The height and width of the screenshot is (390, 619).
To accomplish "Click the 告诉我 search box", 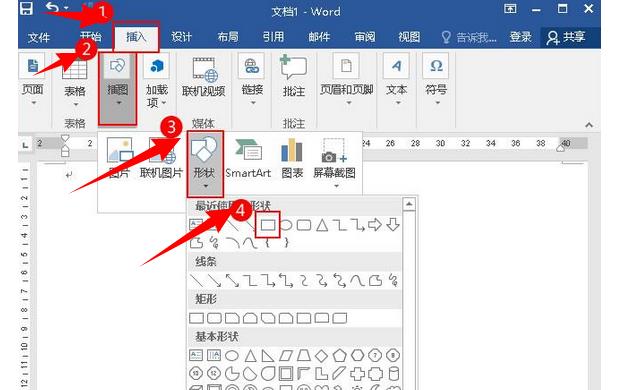I will pos(469,38).
